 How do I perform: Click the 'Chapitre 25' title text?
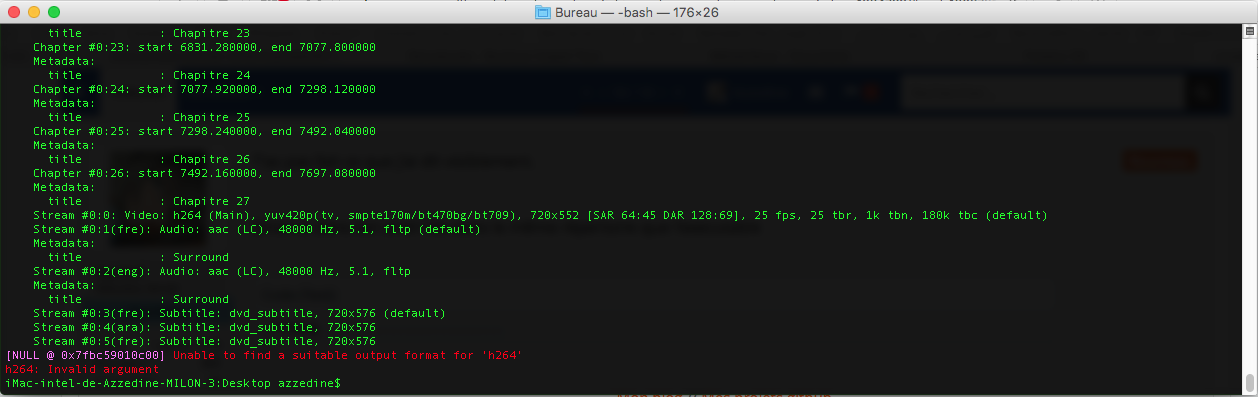point(211,117)
